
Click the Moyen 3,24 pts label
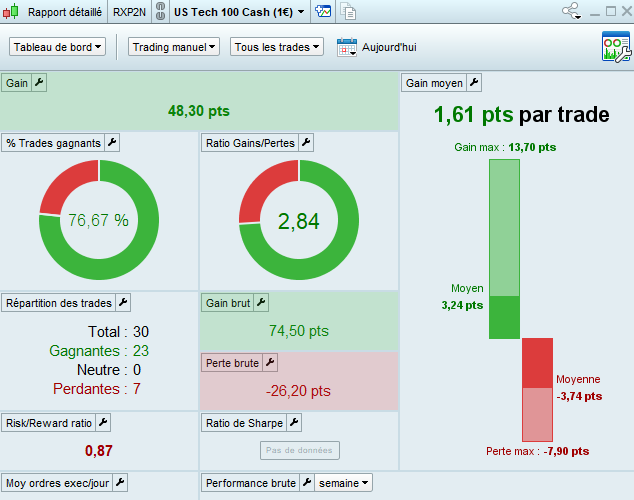coord(463,297)
